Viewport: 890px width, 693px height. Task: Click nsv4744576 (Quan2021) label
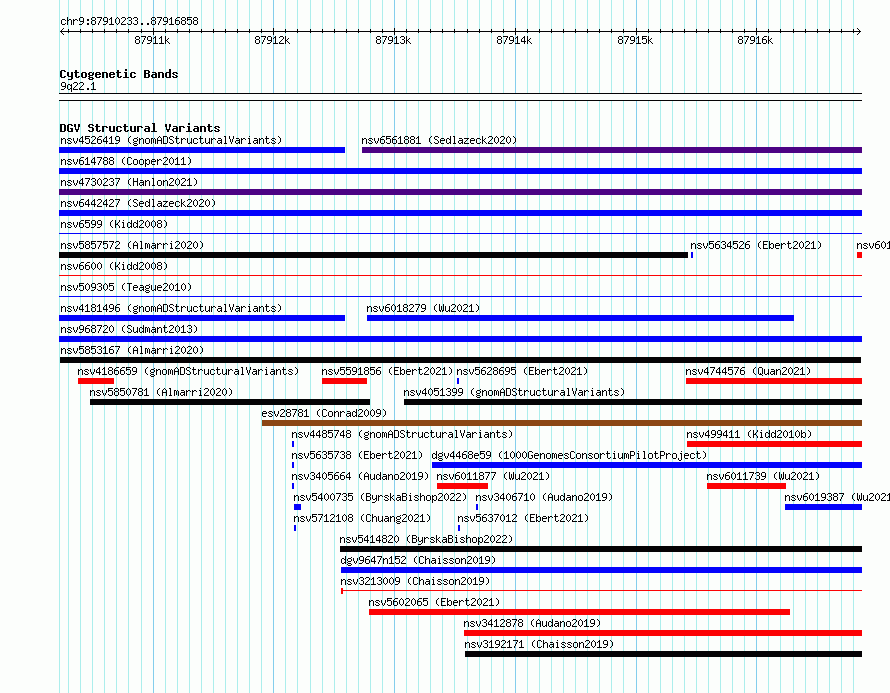click(748, 371)
